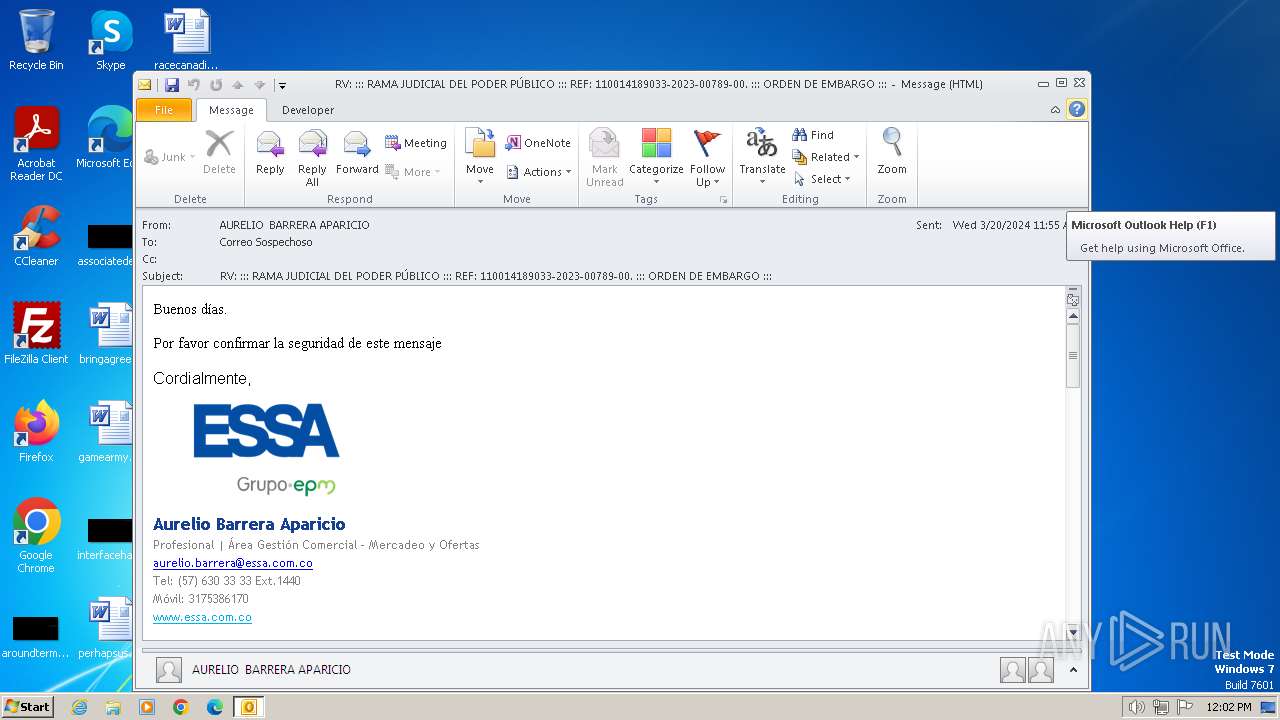Screen dimensions: 1280x720
Task: Minimize the ribbon with the caret button
Action: 1055,110
